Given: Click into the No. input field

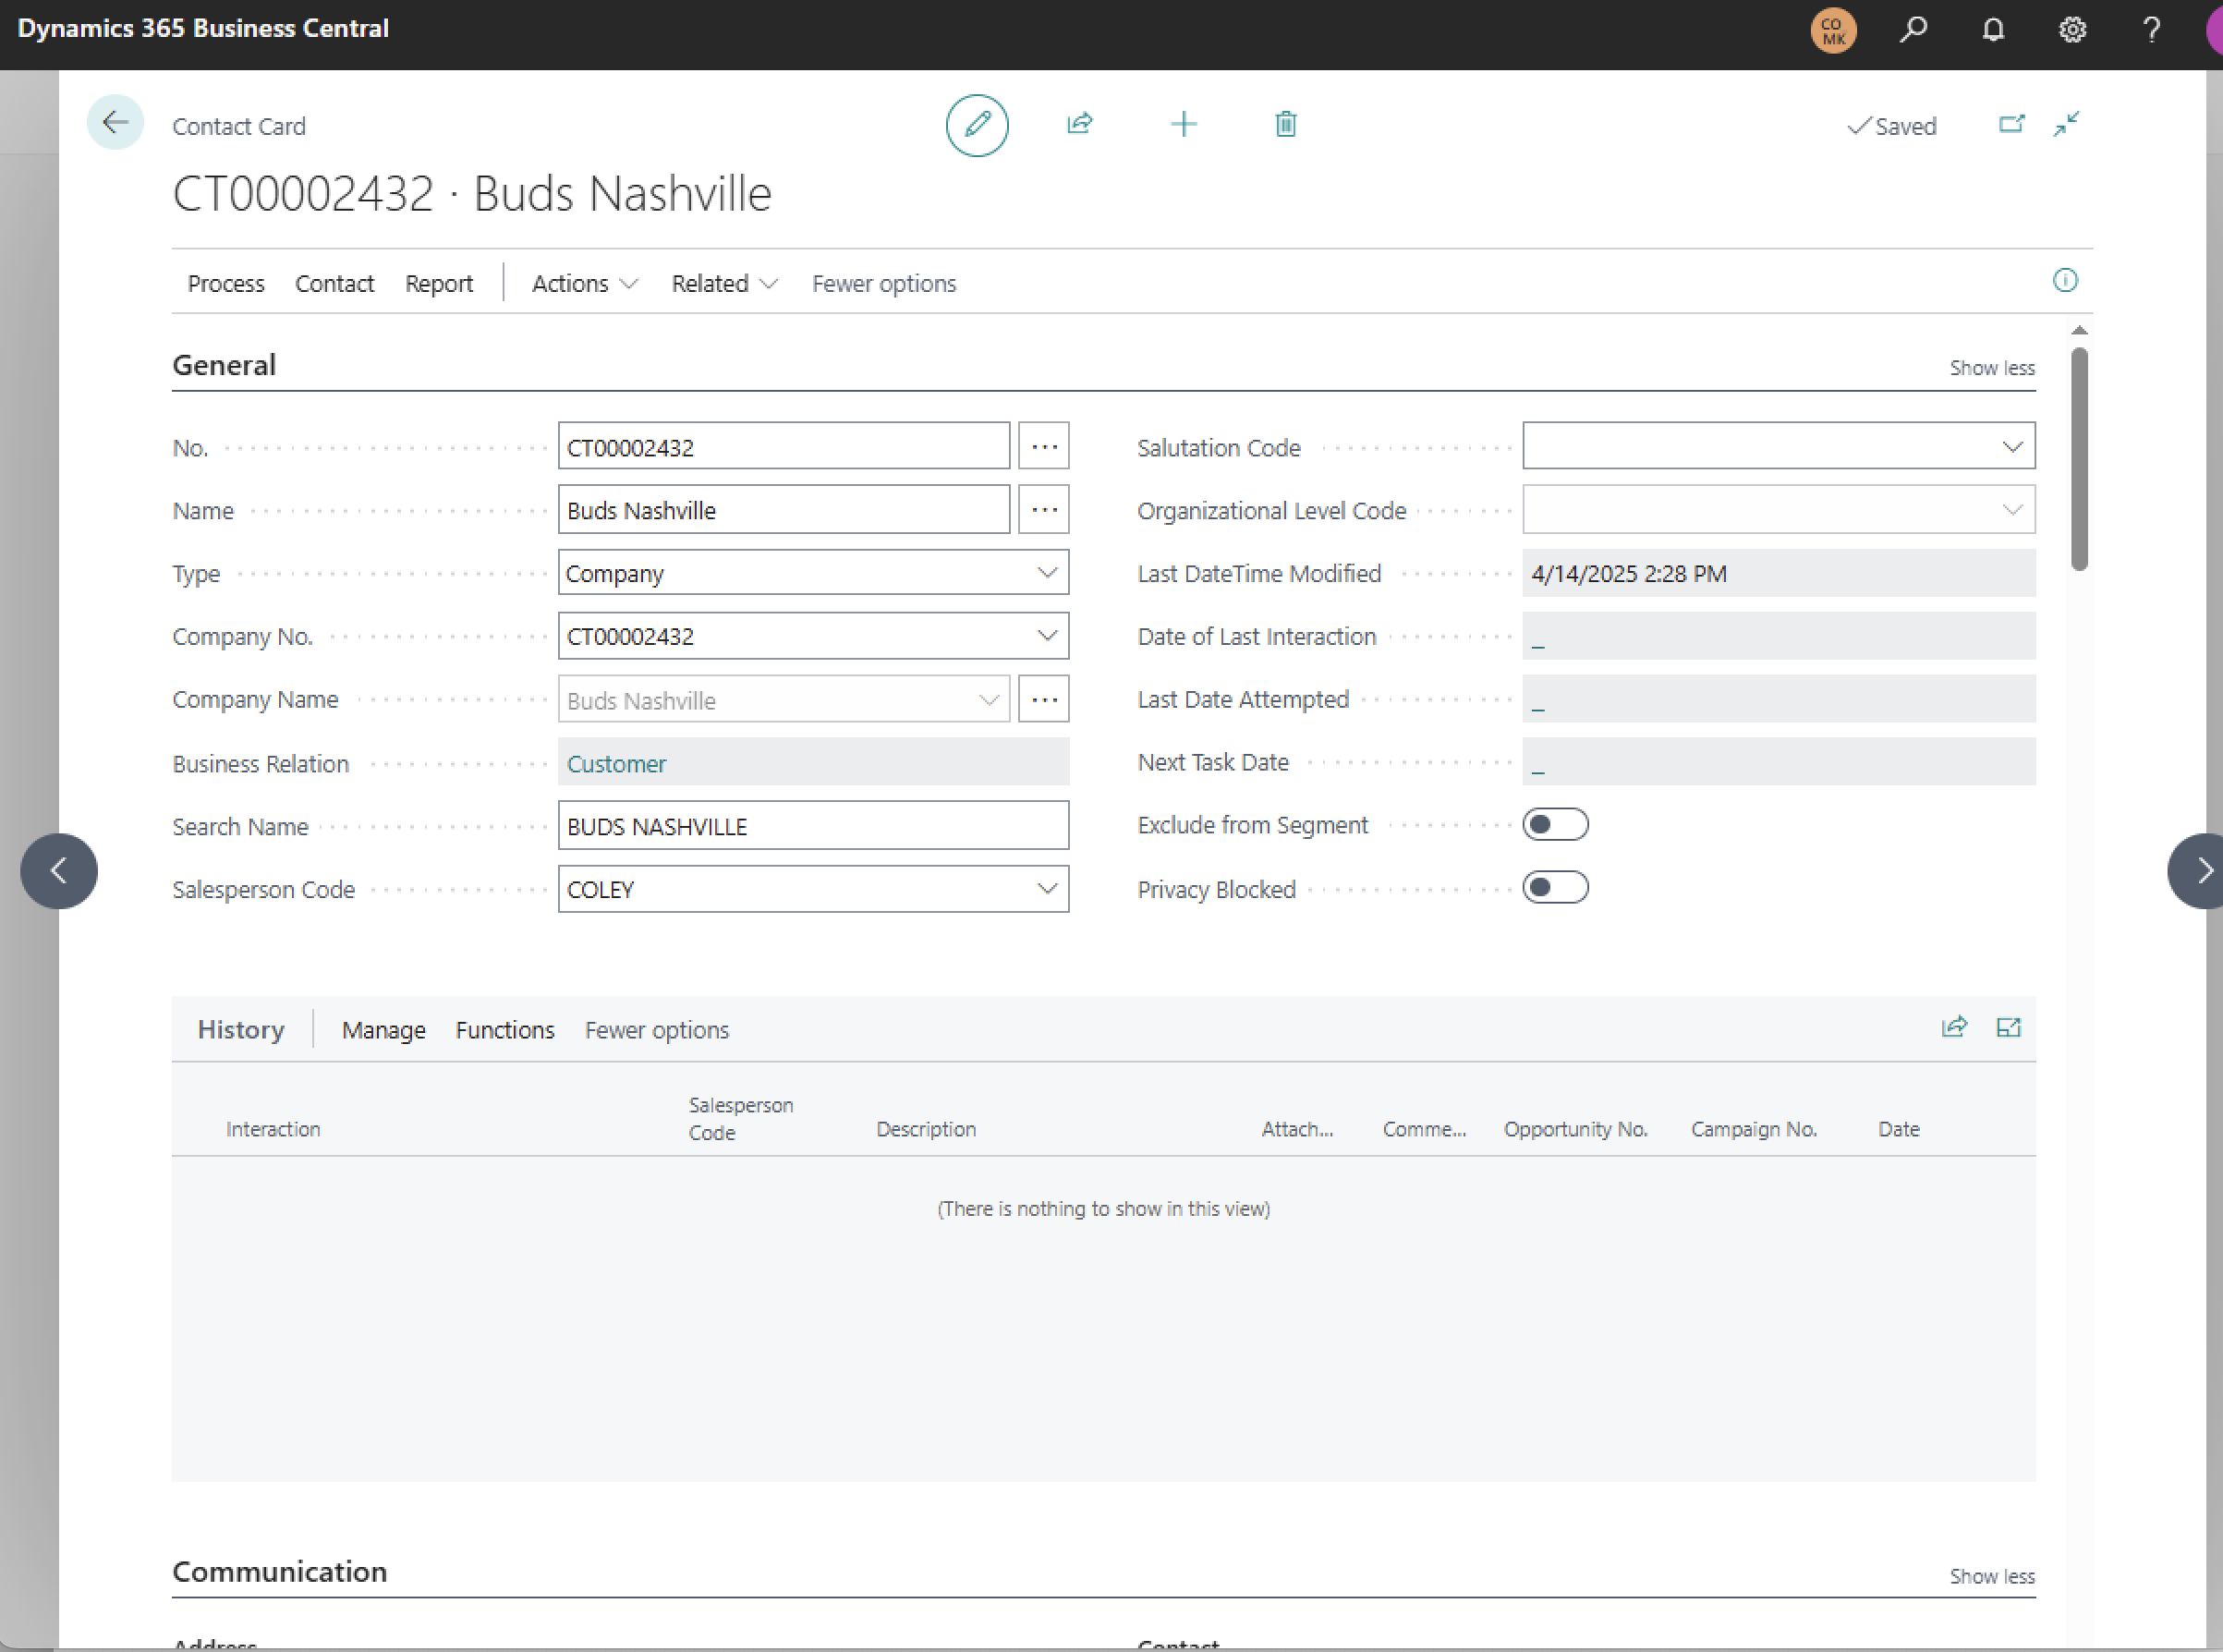Looking at the screenshot, I should (x=784, y=446).
